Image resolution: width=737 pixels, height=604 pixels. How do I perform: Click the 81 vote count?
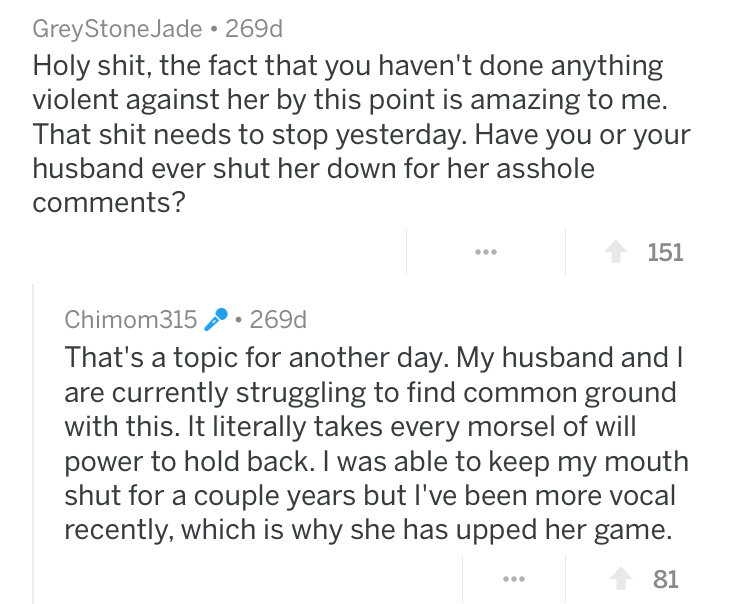click(665, 579)
